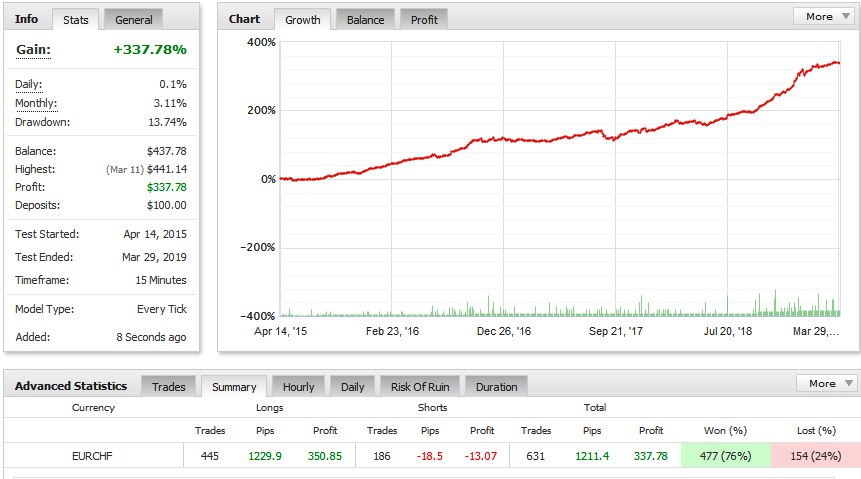861x479 pixels.
Task: View the Risk Of Ruin tab
Action: (x=420, y=387)
